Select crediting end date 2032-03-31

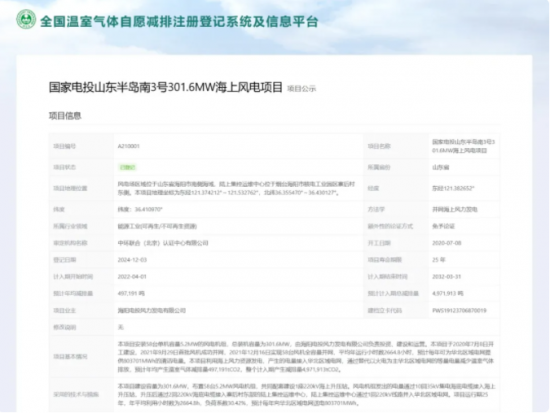[447, 277]
